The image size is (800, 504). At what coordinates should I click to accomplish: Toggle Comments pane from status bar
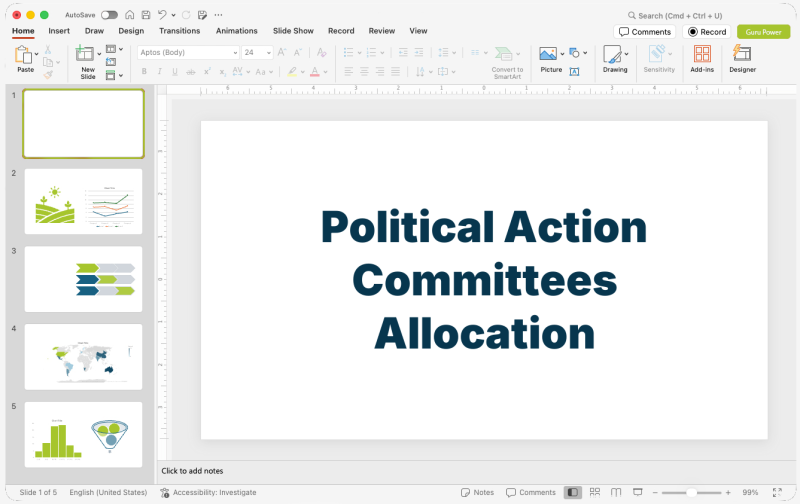click(x=531, y=492)
